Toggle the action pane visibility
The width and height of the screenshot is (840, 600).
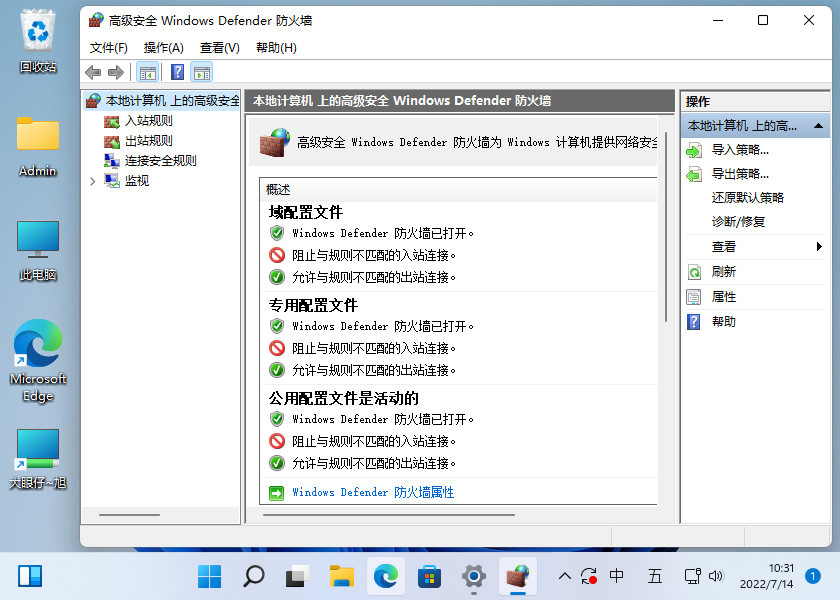[x=202, y=71]
